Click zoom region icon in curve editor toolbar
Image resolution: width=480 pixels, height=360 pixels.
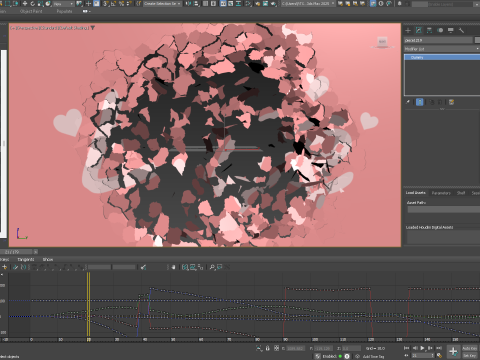pyautogui.click(x=220, y=267)
